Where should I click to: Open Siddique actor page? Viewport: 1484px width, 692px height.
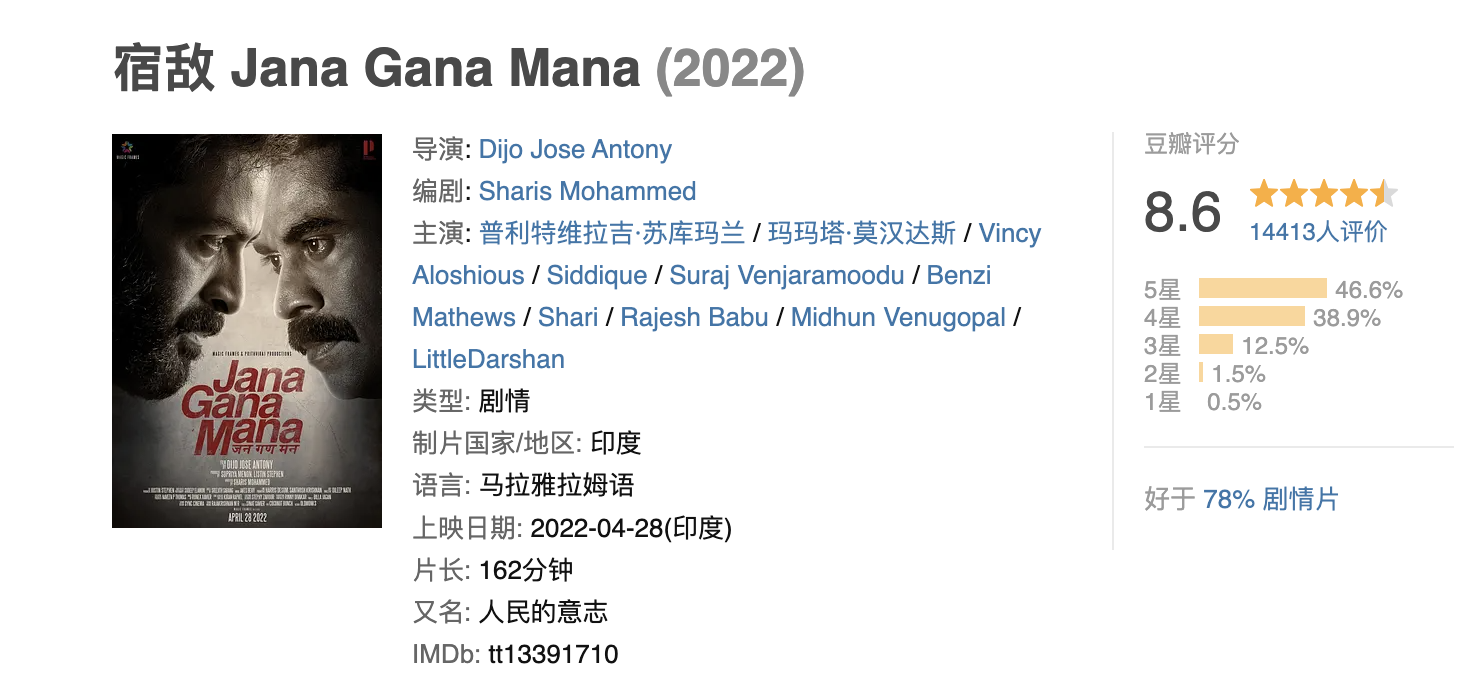[x=595, y=276]
